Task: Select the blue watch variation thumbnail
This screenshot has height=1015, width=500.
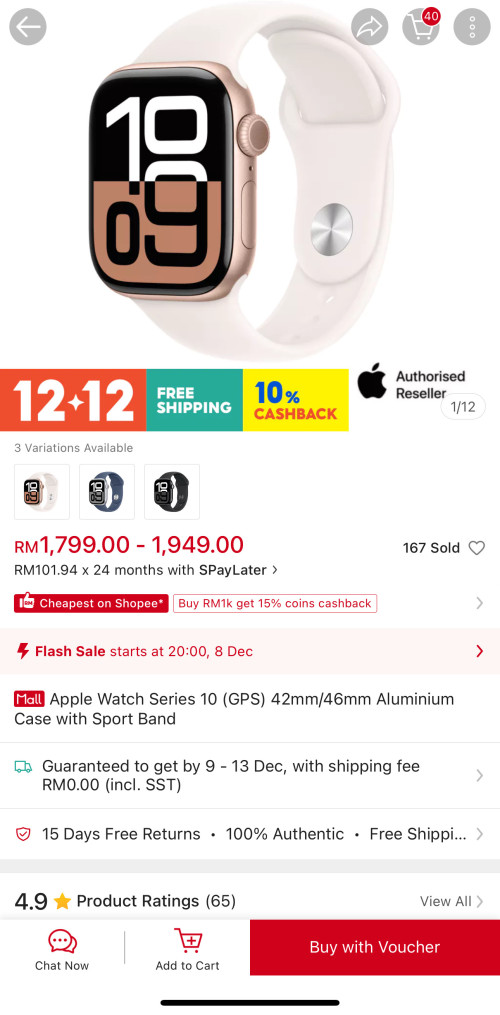Action: coord(107,492)
